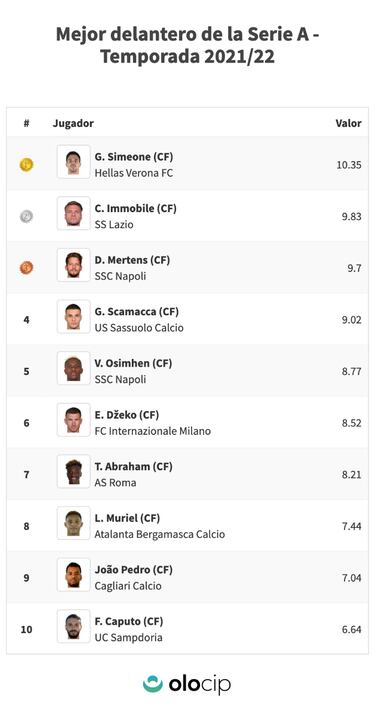The height and width of the screenshot is (709, 375).
Task: Click F. Caputo's portrait thumbnail
Action: tap(74, 626)
